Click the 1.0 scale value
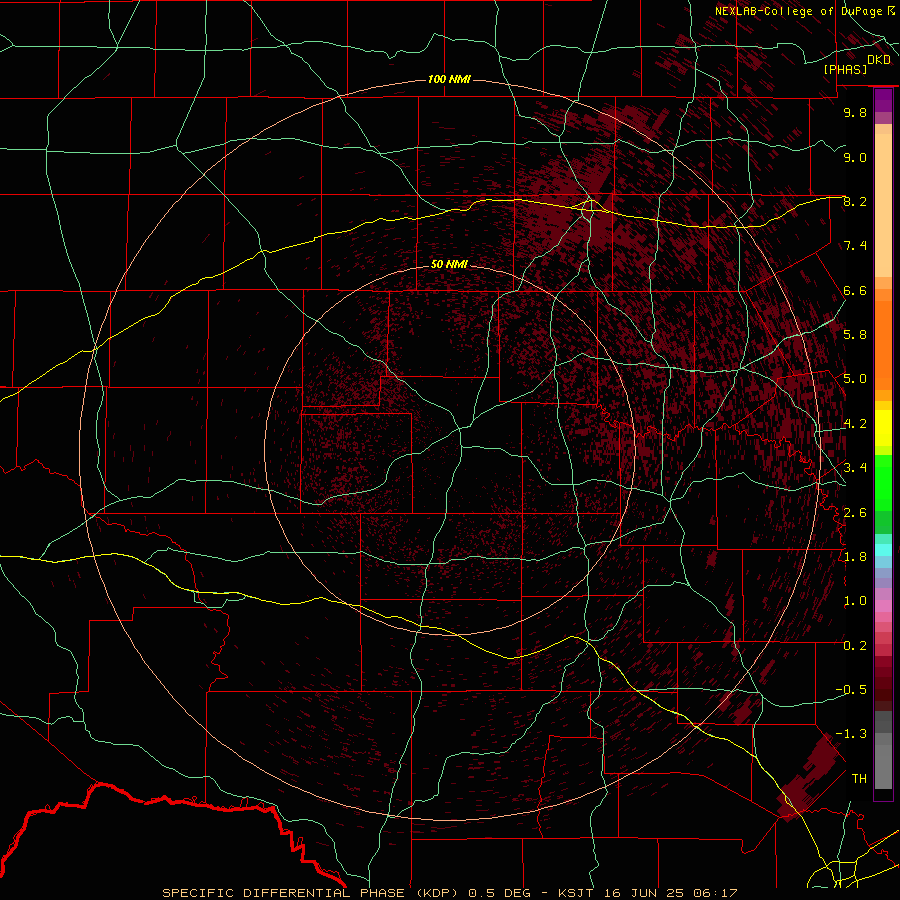This screenshot has width=900, height=900. [855, 601]
